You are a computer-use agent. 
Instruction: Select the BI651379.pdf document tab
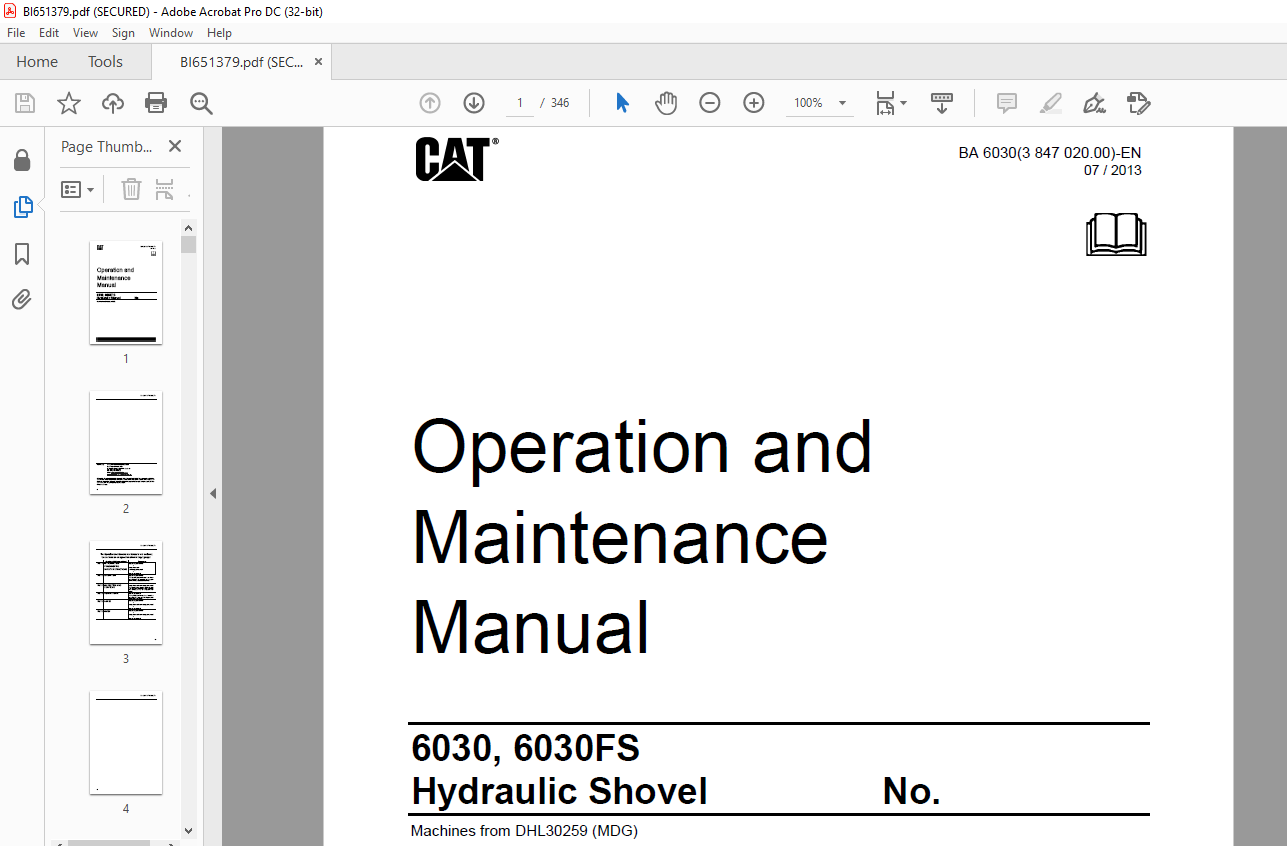pyautogui.click(x=241, y=62)
